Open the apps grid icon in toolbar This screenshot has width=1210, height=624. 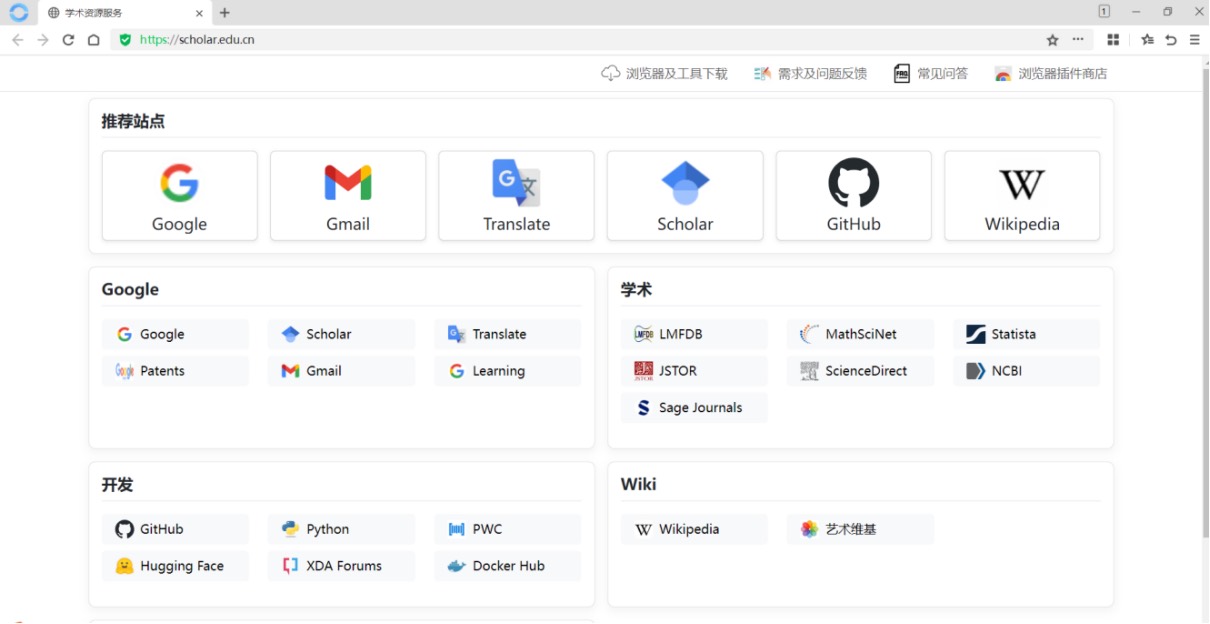tap(1113, 40)
